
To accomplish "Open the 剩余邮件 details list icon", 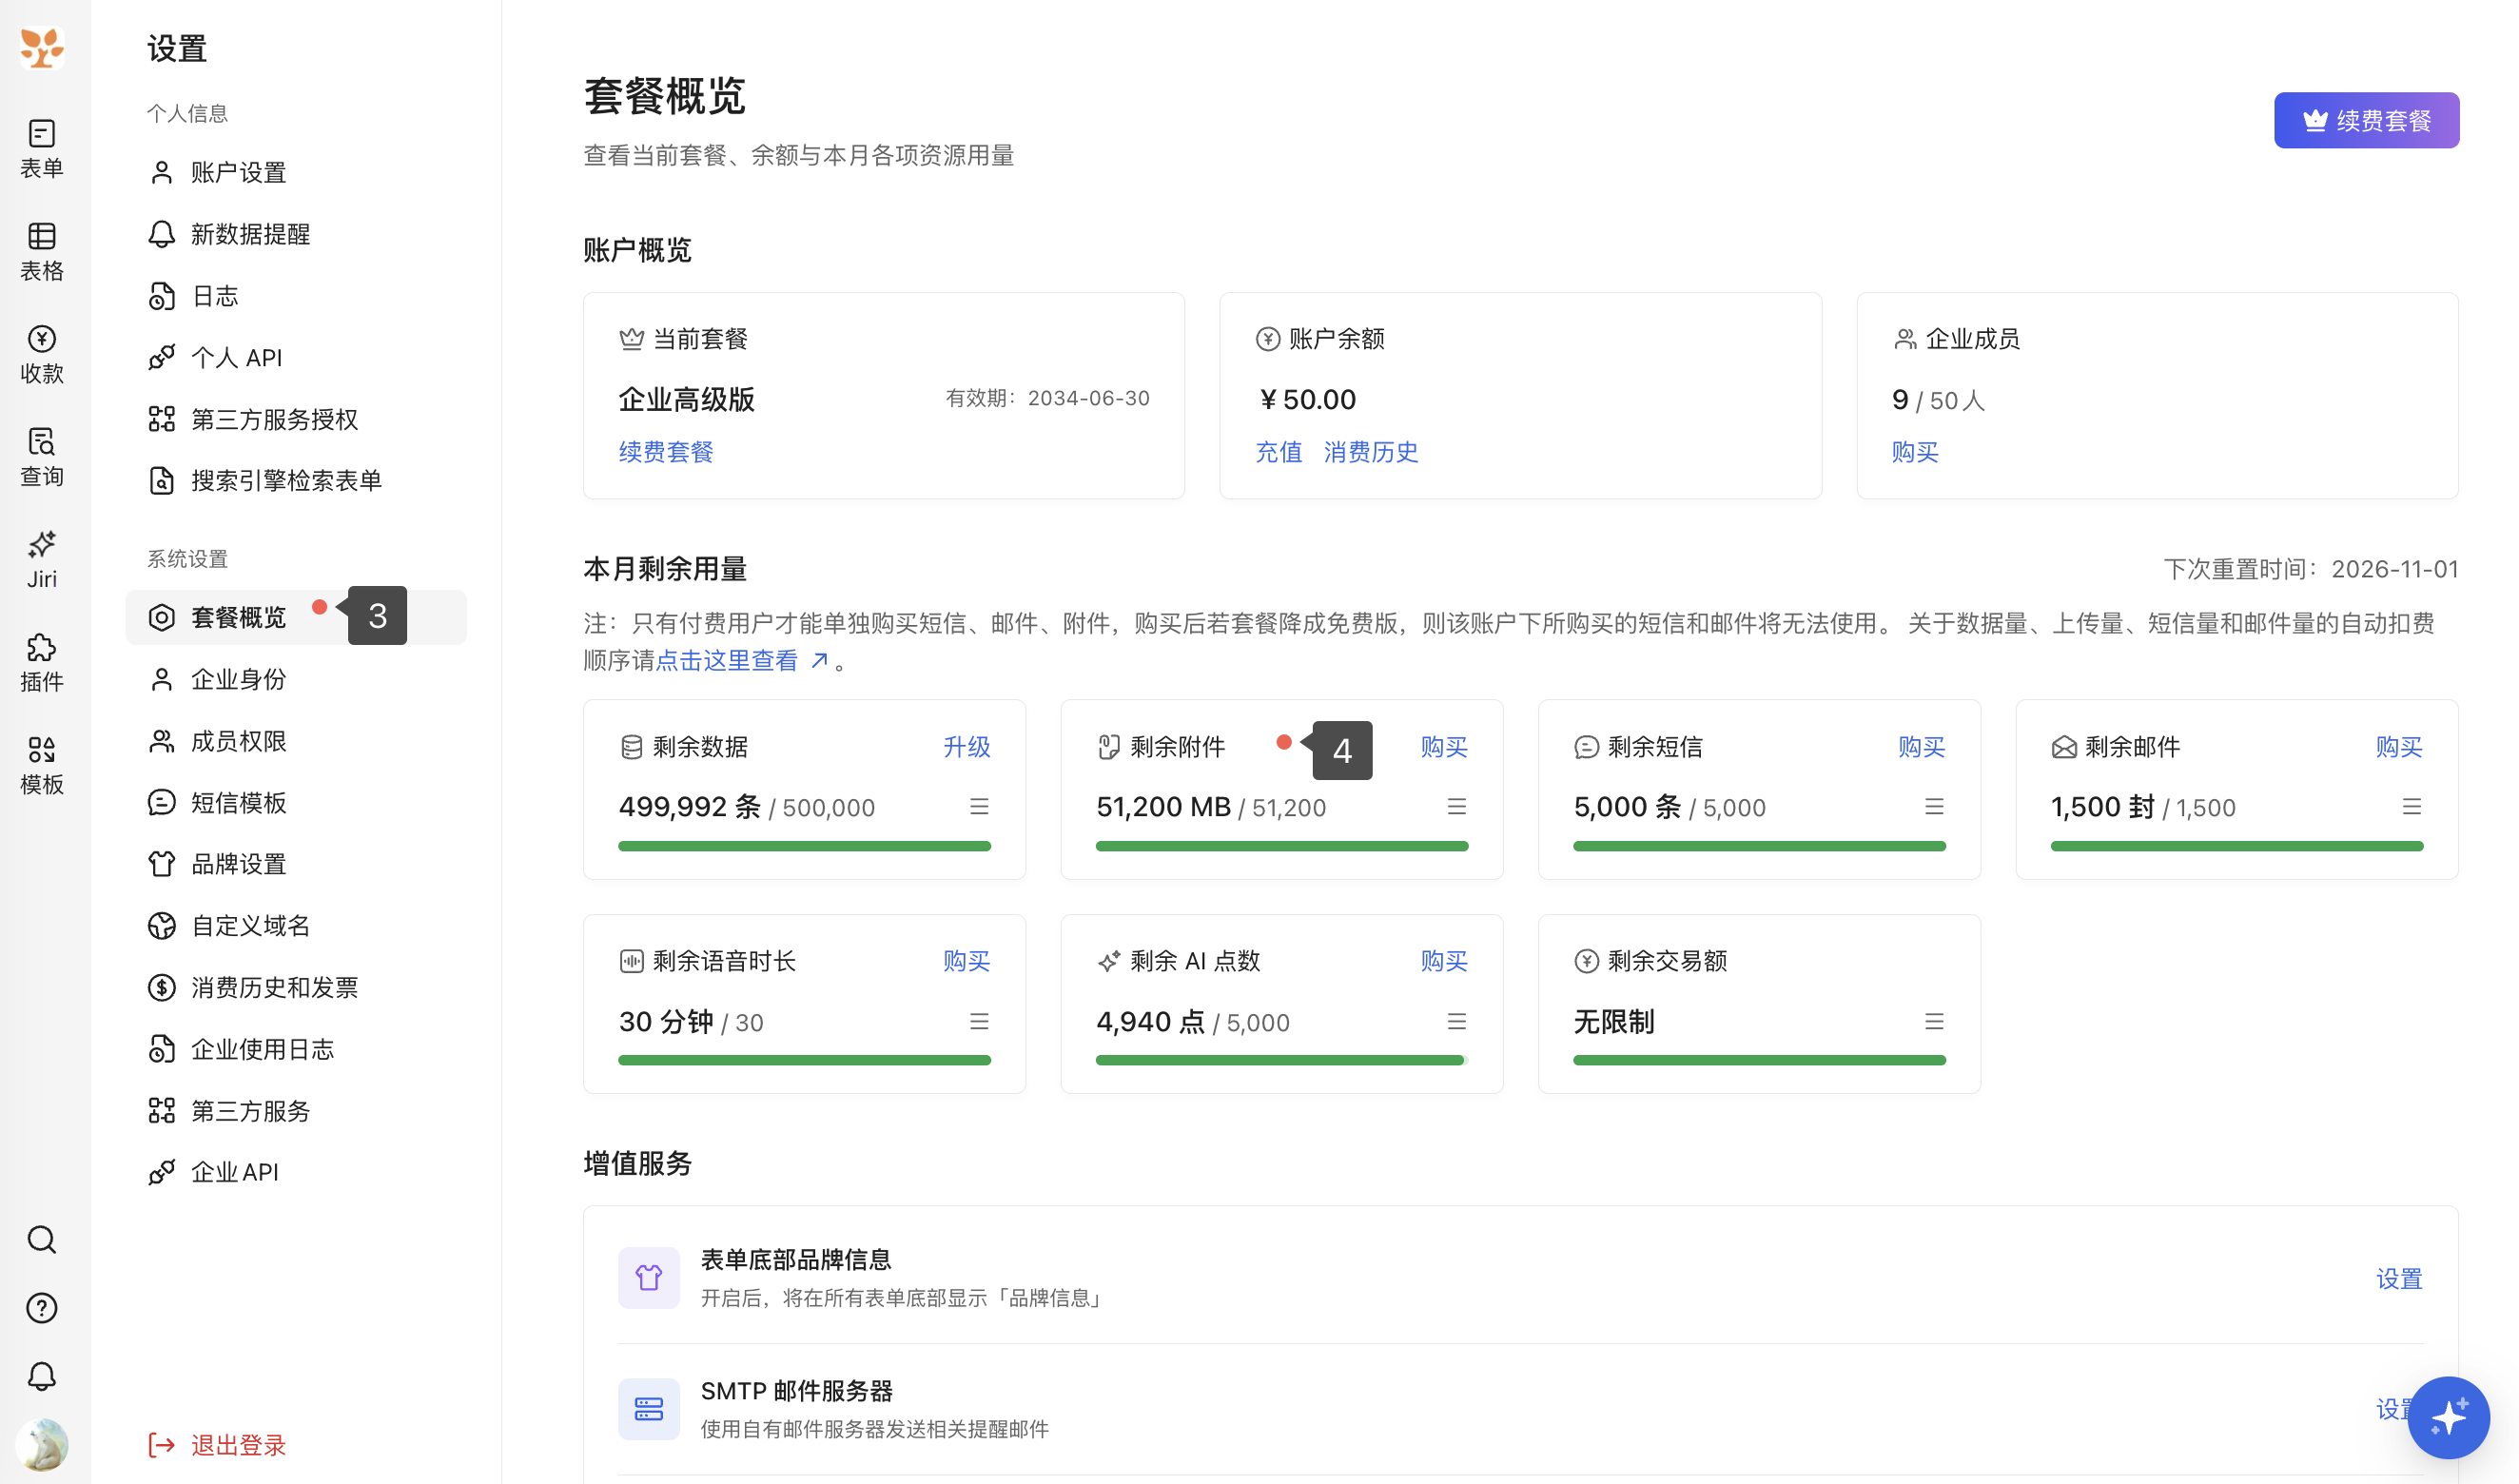I will pos(2411,806).
